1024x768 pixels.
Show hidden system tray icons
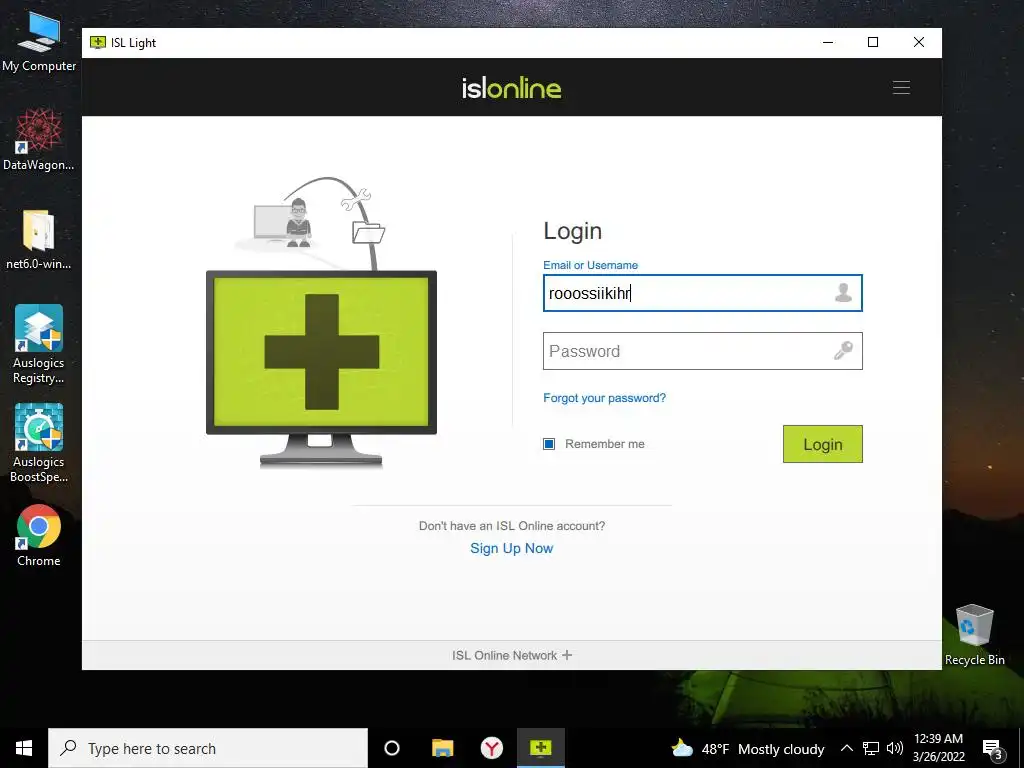pos(846,748)
